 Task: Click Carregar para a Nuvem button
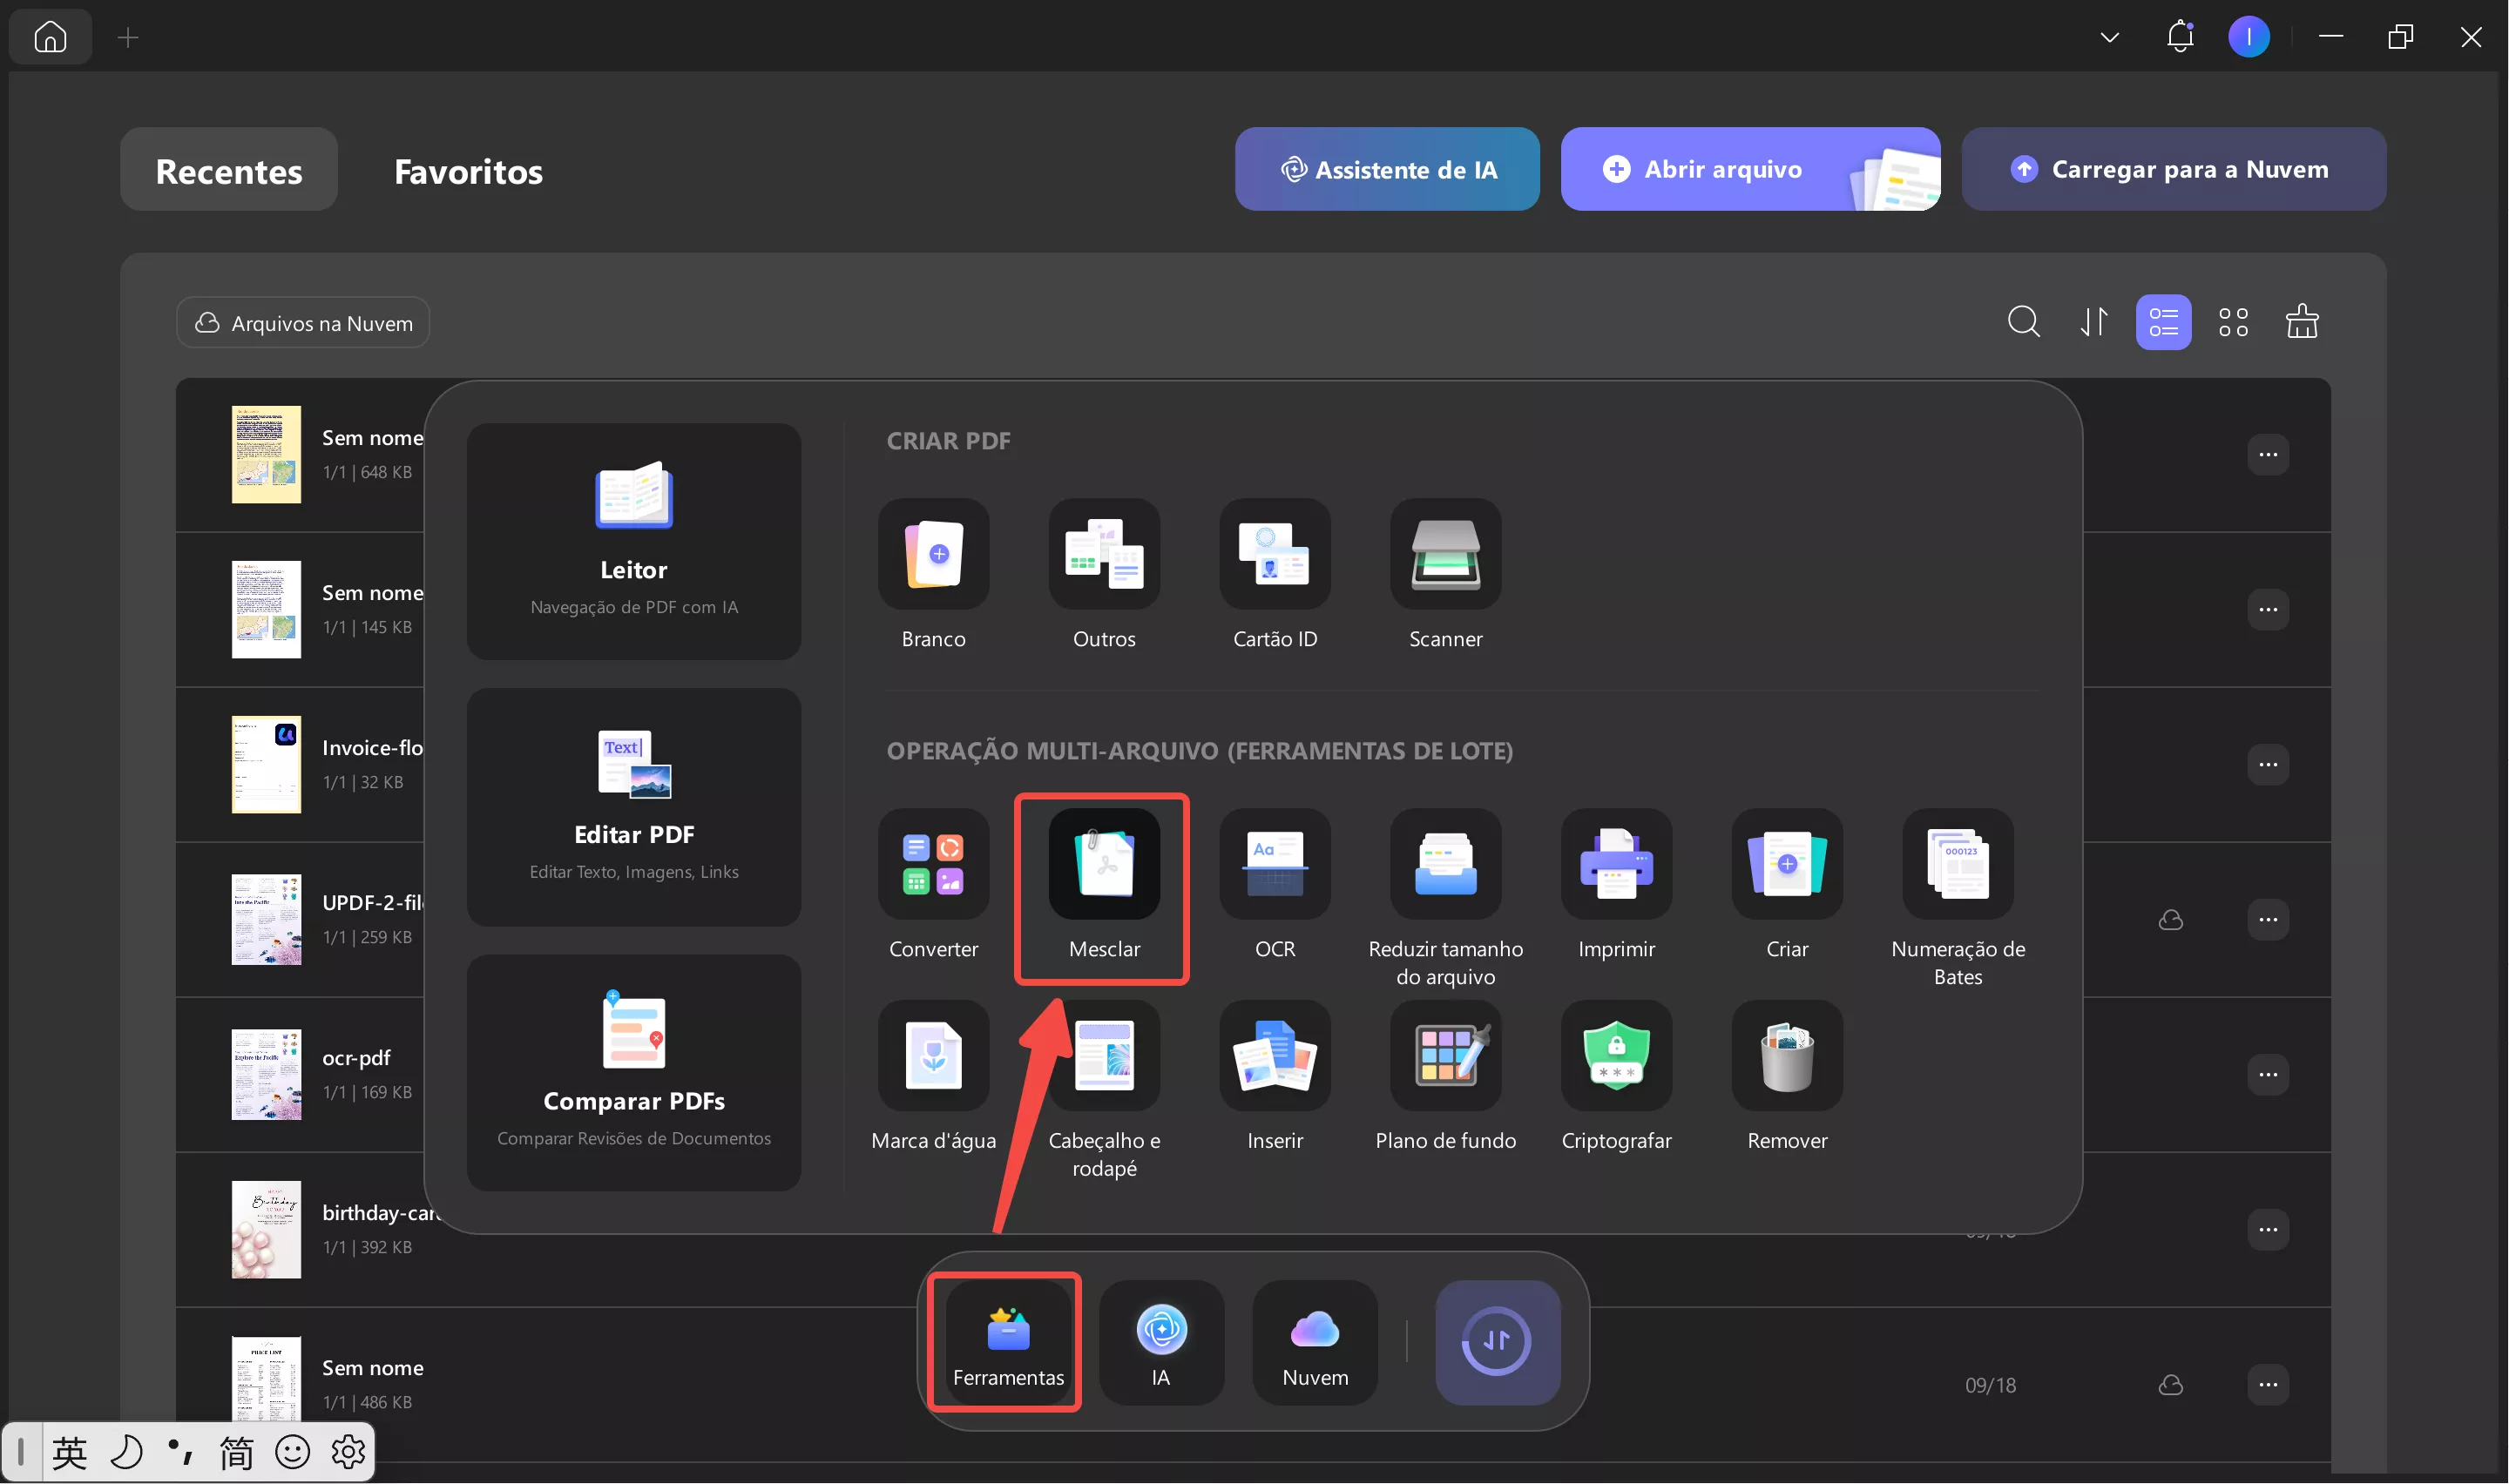[x=2172, y=169]
